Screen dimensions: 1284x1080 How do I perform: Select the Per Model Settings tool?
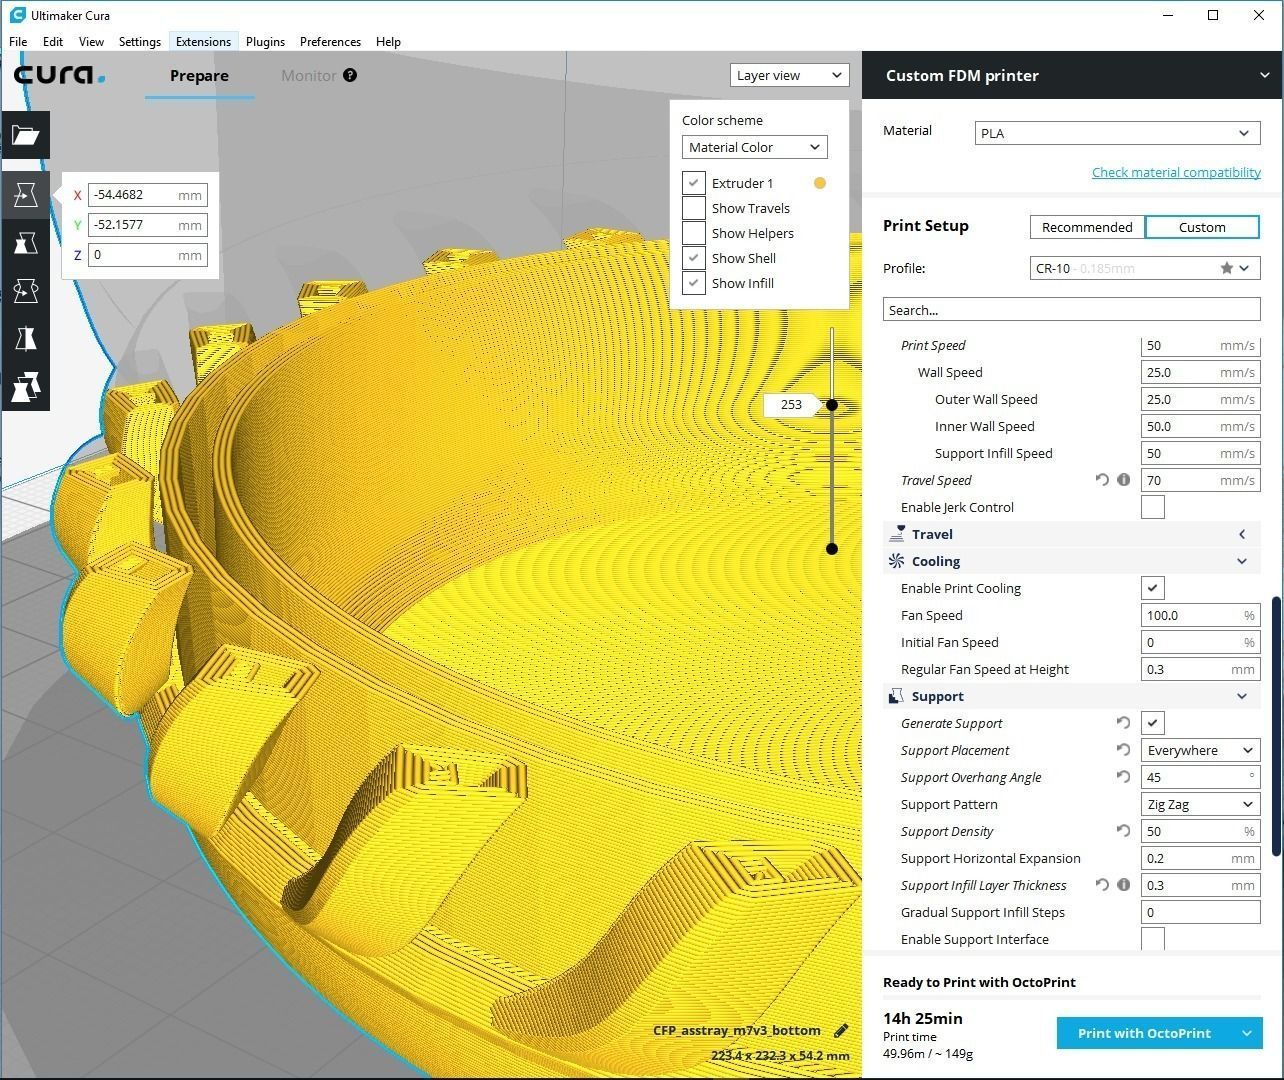click(x=25, y=387)
